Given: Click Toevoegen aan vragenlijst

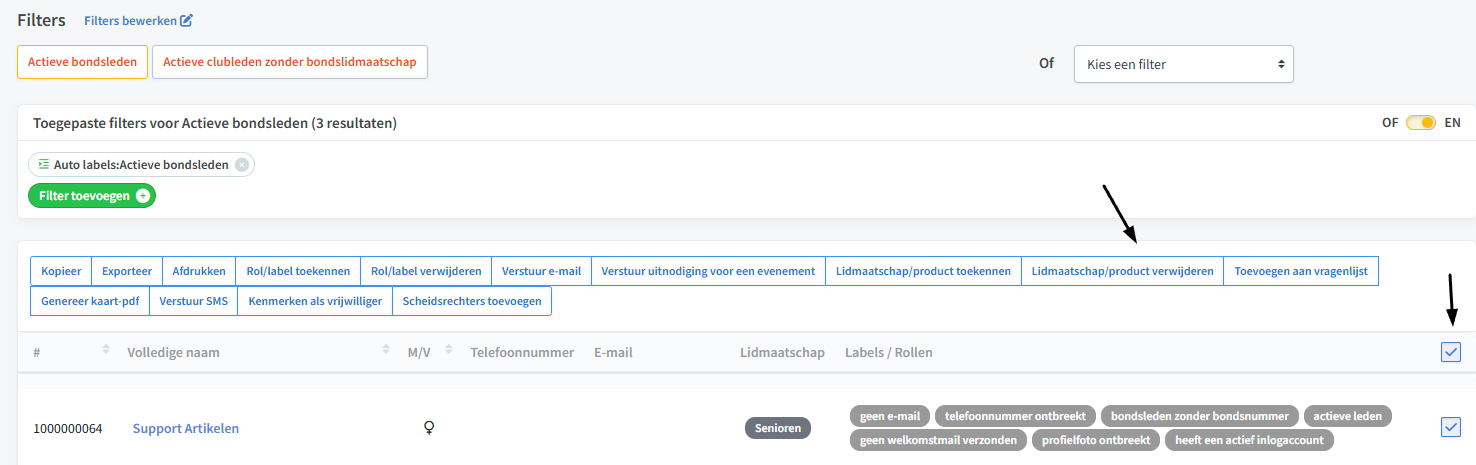Looking at the screenshot, I should pos(1301,271).
